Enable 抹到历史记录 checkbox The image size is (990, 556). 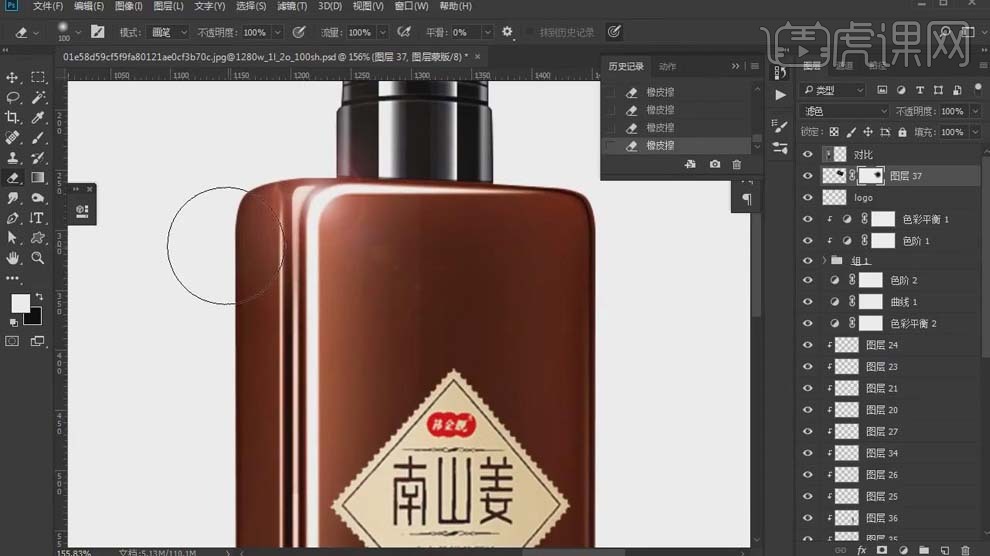529,32
